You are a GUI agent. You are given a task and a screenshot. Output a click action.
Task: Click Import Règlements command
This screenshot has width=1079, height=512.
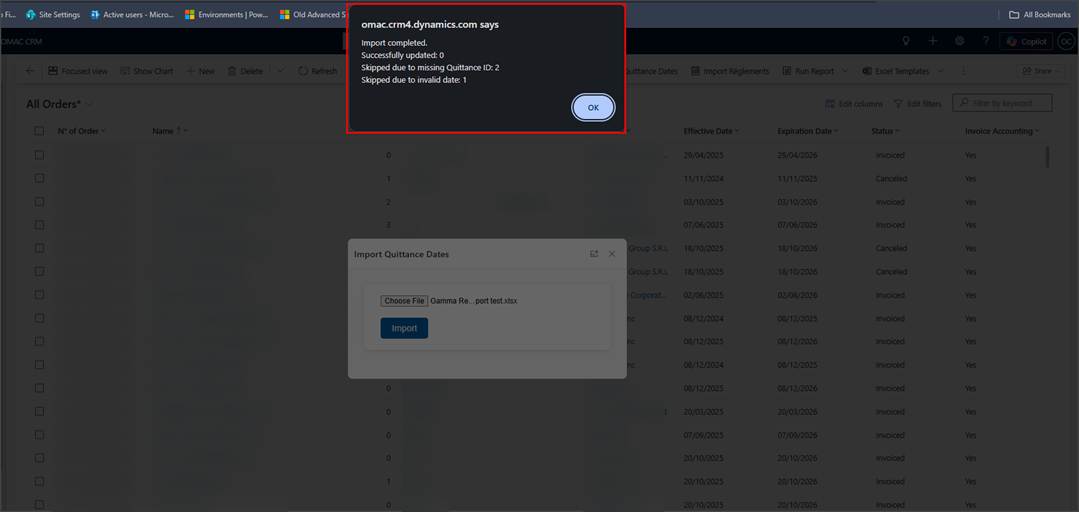click(x=730, y=71)
